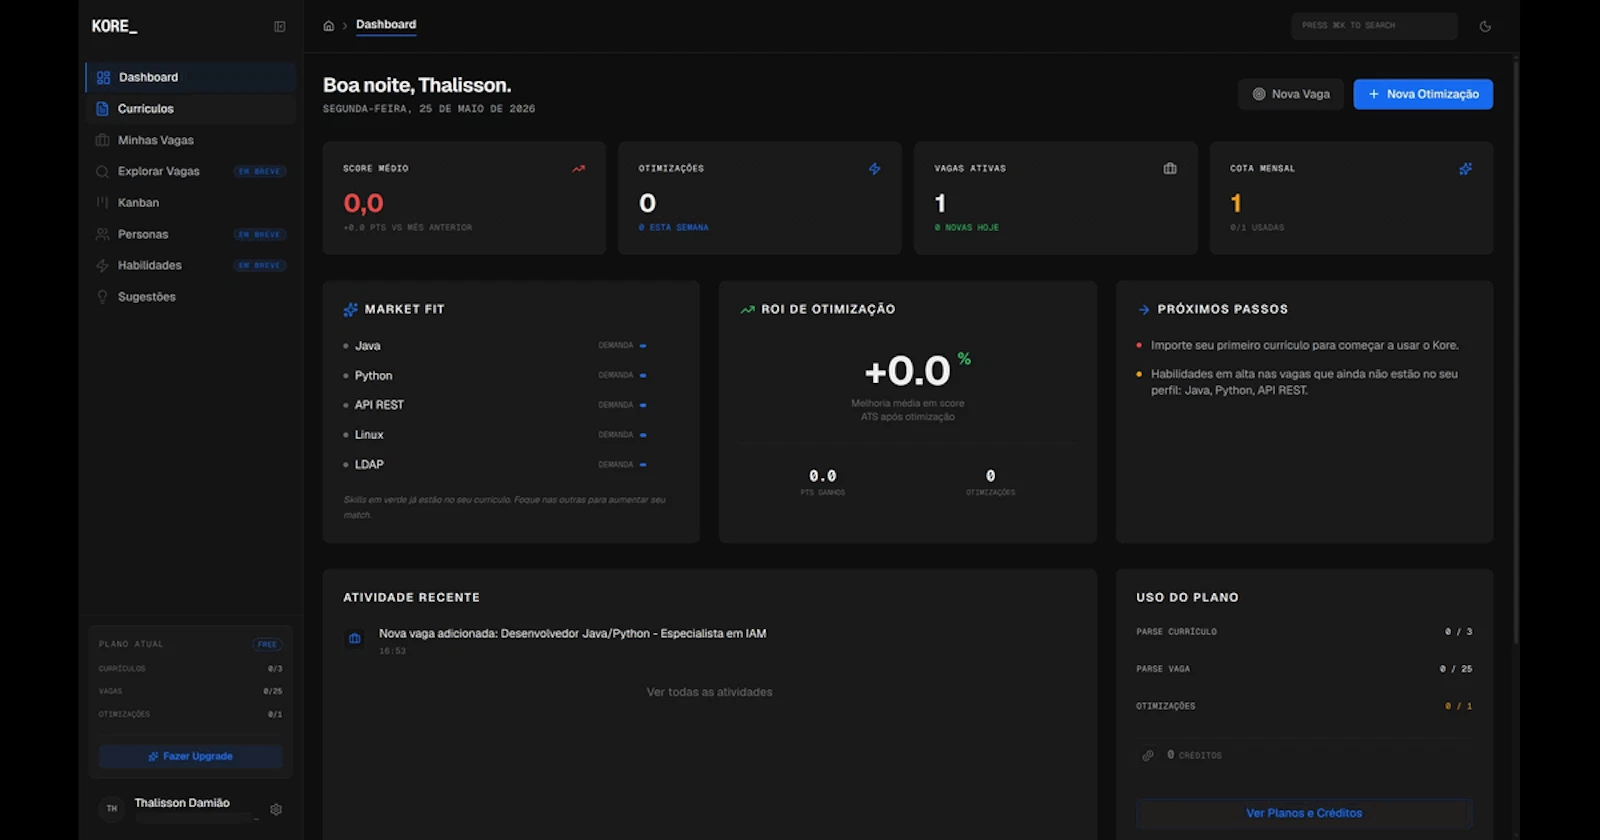Viewport: 1600px width, 840px height.
Task: Click the TH user avatar
Action: click(112, 809)
